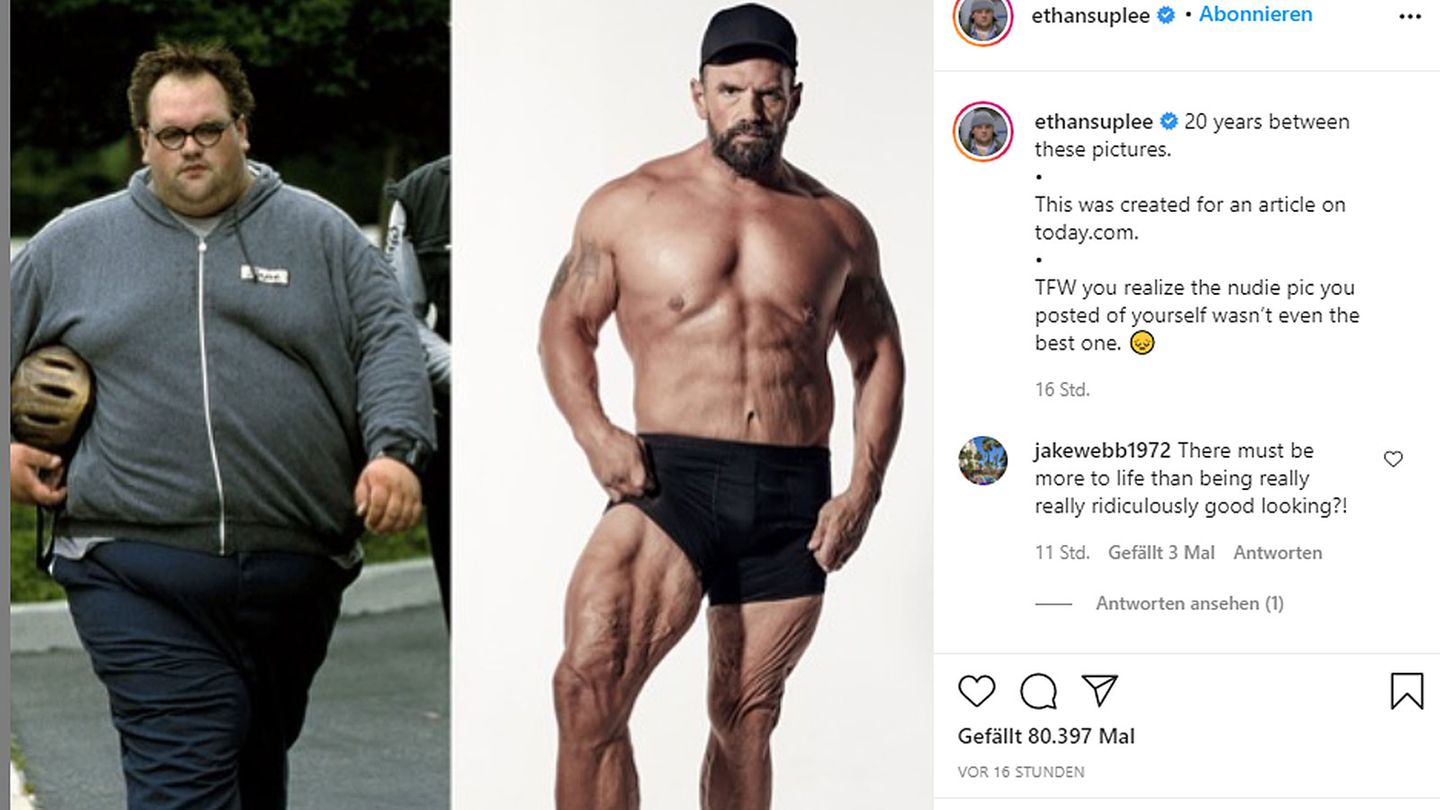Open the profile picture in the post header
The width and height of the screenshot is (1440, 810).
coord(983,18)
